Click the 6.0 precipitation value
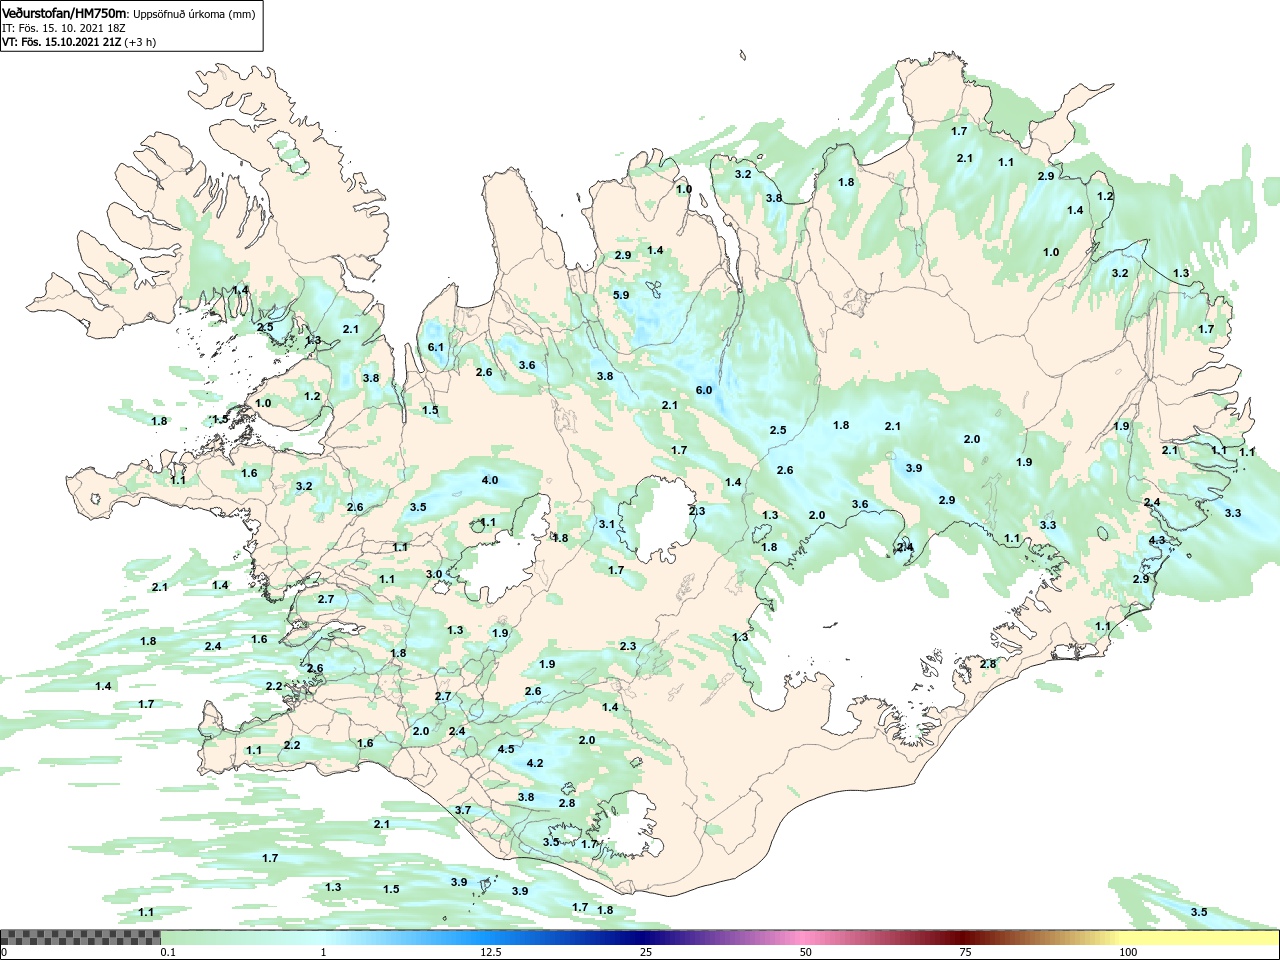The height and width of the screenshot is (960, 1280). 704,390
